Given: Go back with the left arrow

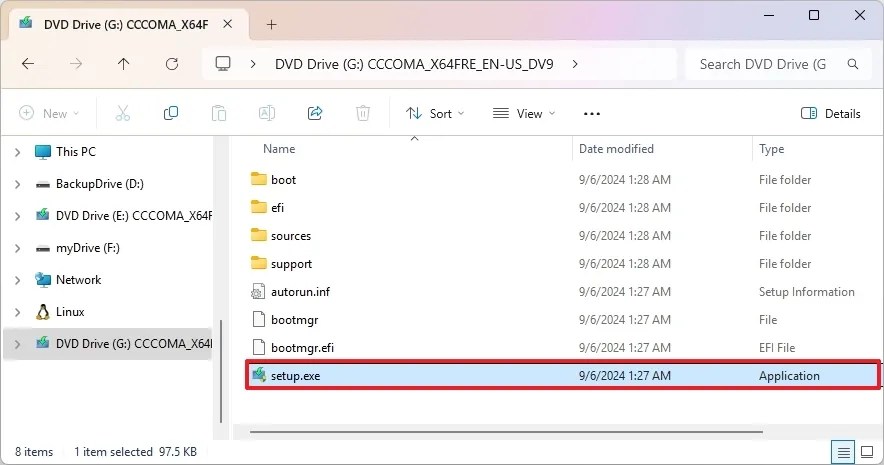Looking at the screenshot, I should tap(28, 64).
